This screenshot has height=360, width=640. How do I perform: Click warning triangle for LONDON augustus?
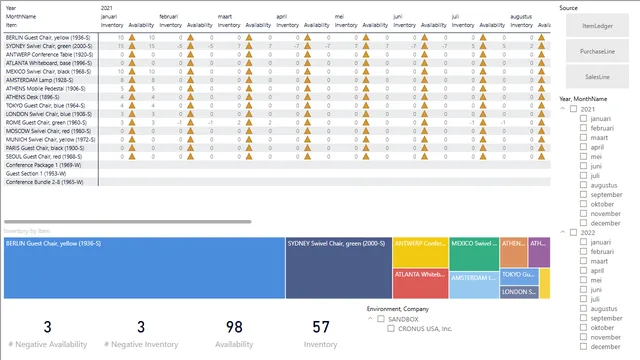point(541,114)
